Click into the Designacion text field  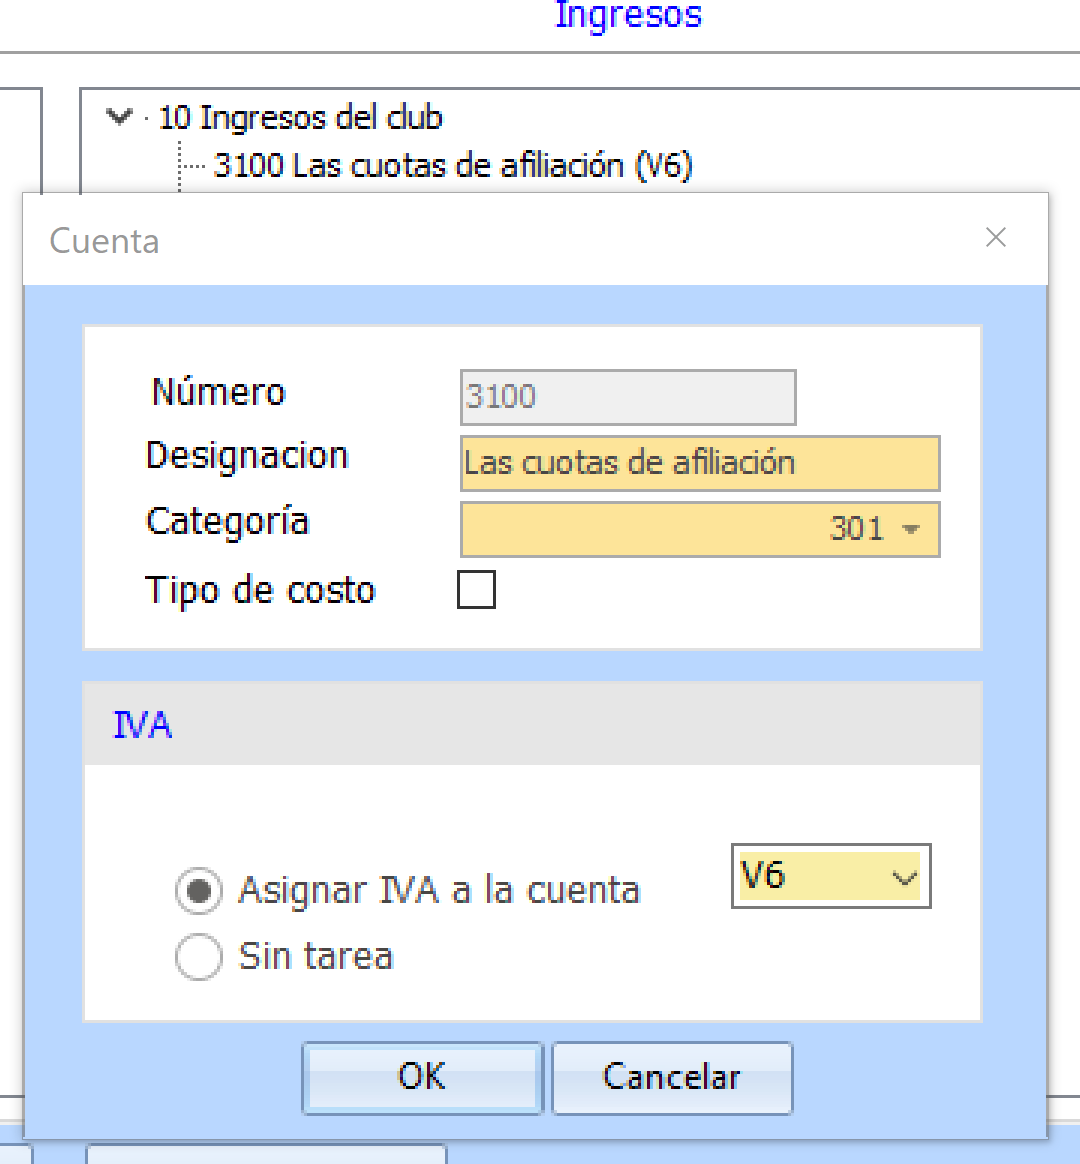[x=699, y=463]
